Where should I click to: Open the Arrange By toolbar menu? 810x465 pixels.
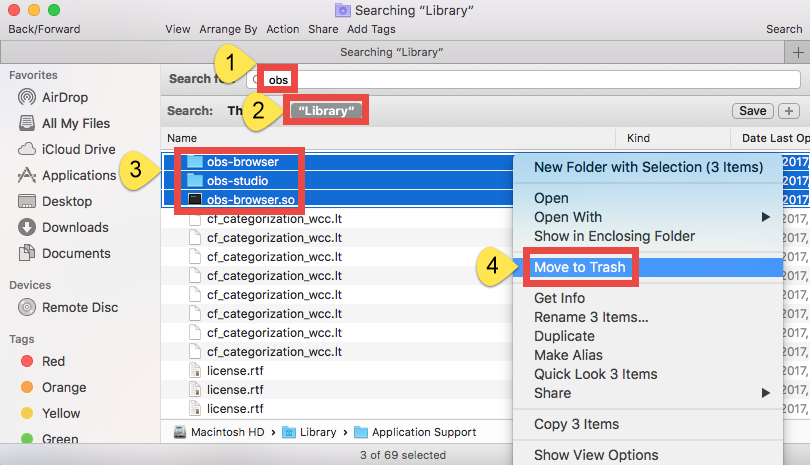pyautogui.click(x=228, y=29)
